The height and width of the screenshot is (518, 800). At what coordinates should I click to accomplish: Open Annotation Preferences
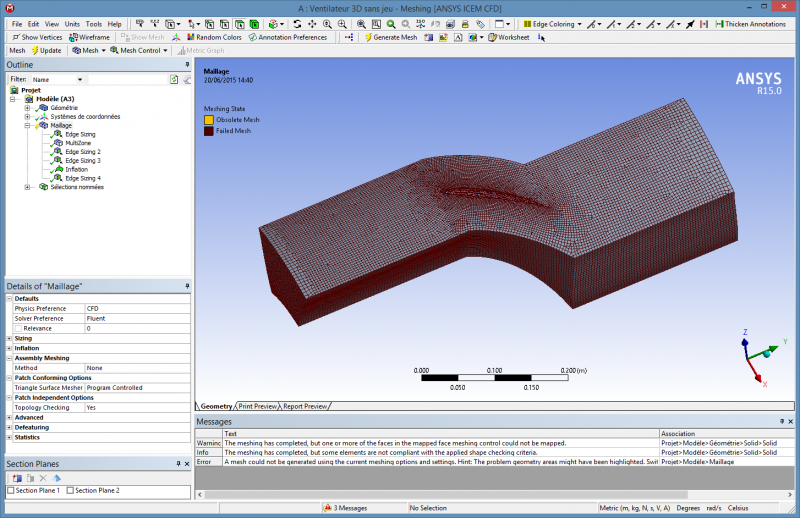tap(287, 37)
